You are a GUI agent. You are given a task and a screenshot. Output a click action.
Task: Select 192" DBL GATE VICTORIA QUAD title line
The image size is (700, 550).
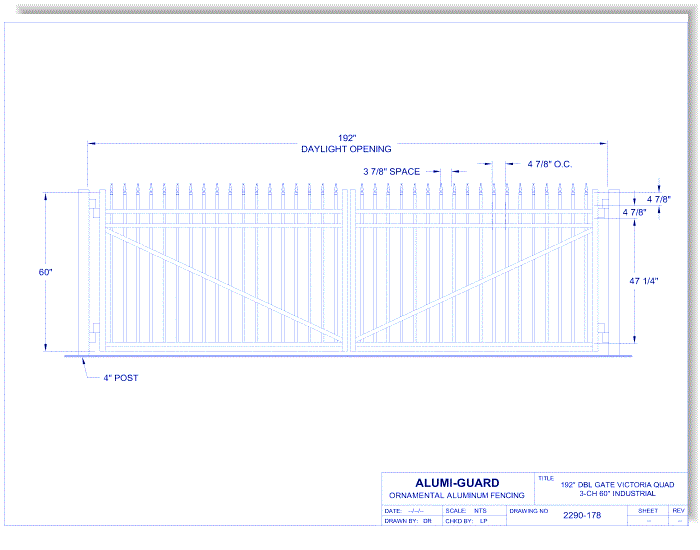pyautogui.click(x=617, y=484)
